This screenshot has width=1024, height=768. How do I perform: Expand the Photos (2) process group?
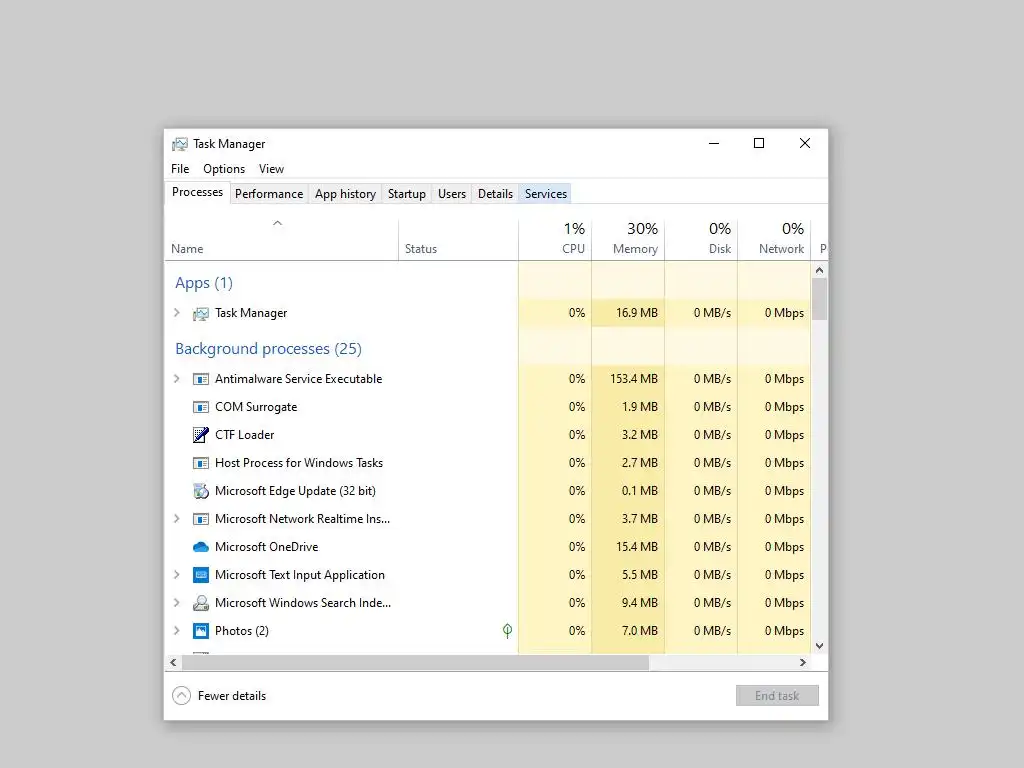tap(176, 631)
